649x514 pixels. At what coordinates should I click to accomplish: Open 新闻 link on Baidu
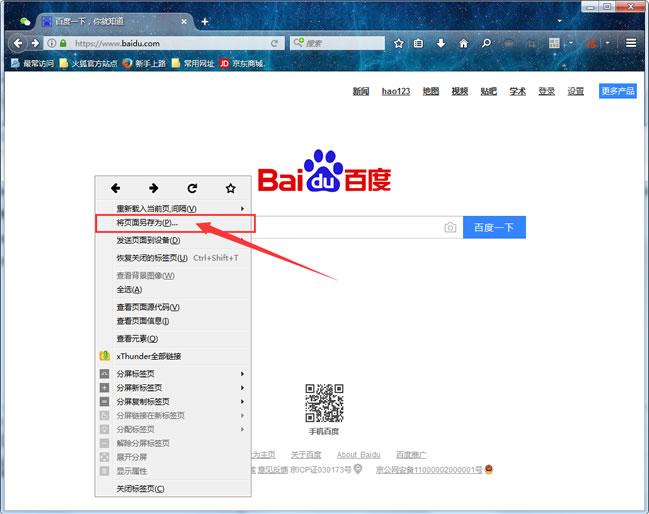(361, 91)
